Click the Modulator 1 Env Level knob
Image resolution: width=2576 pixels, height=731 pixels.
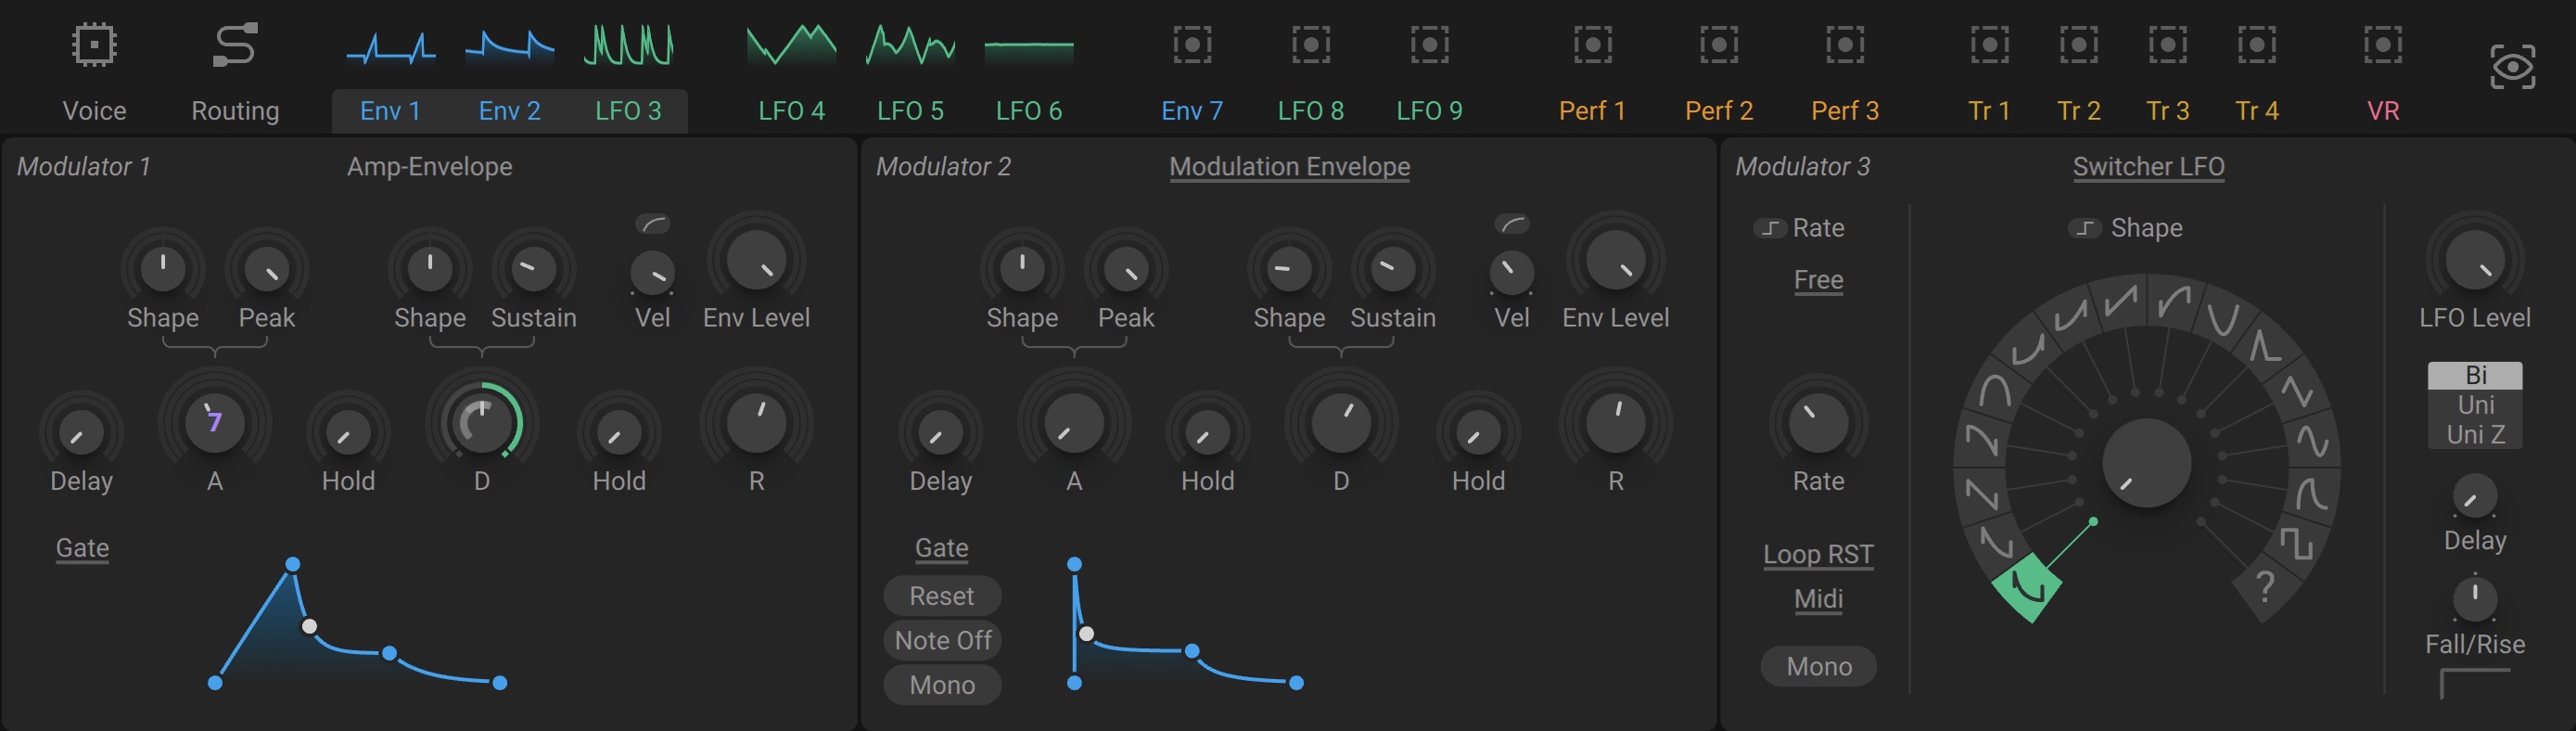click(x=756, y=259)
